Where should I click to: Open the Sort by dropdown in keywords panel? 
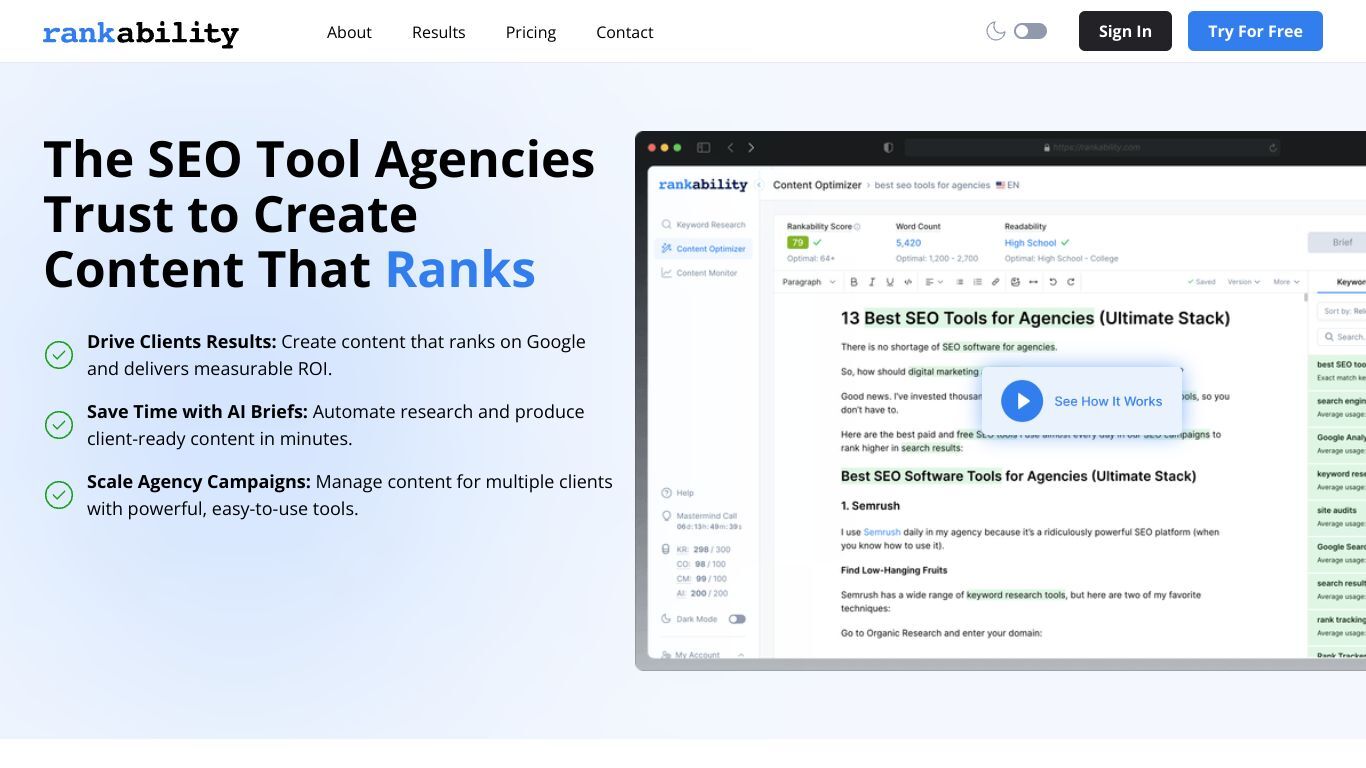pyautogui.click(x=1342, y=312)
